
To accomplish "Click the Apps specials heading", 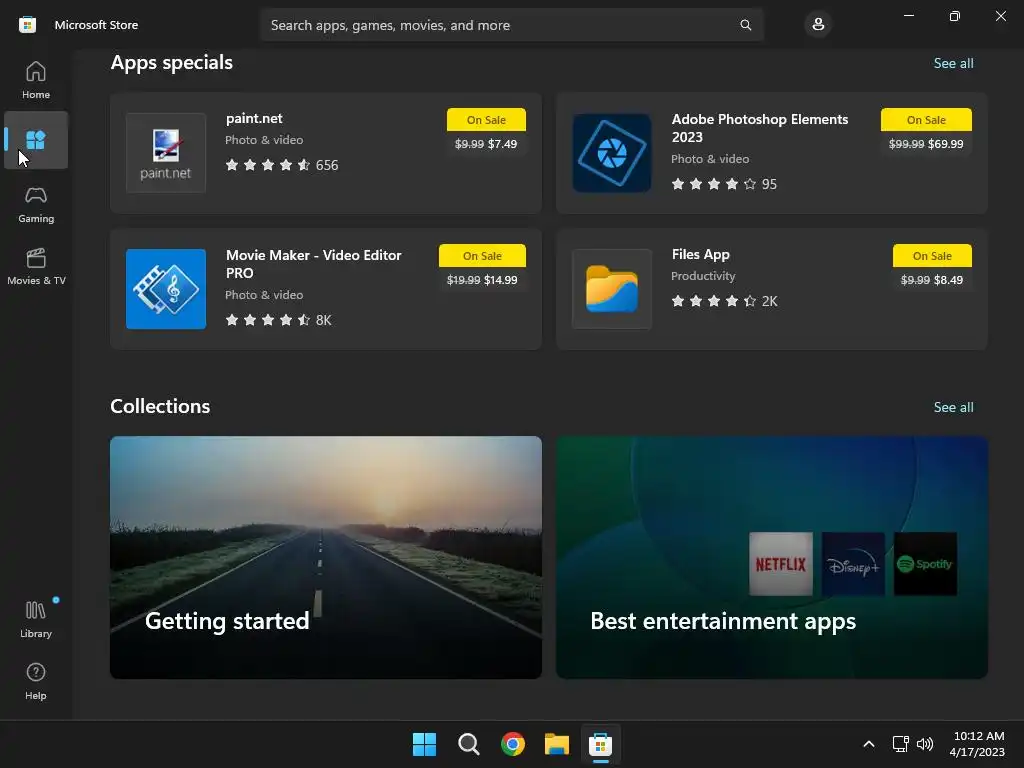I will [172, 62].
